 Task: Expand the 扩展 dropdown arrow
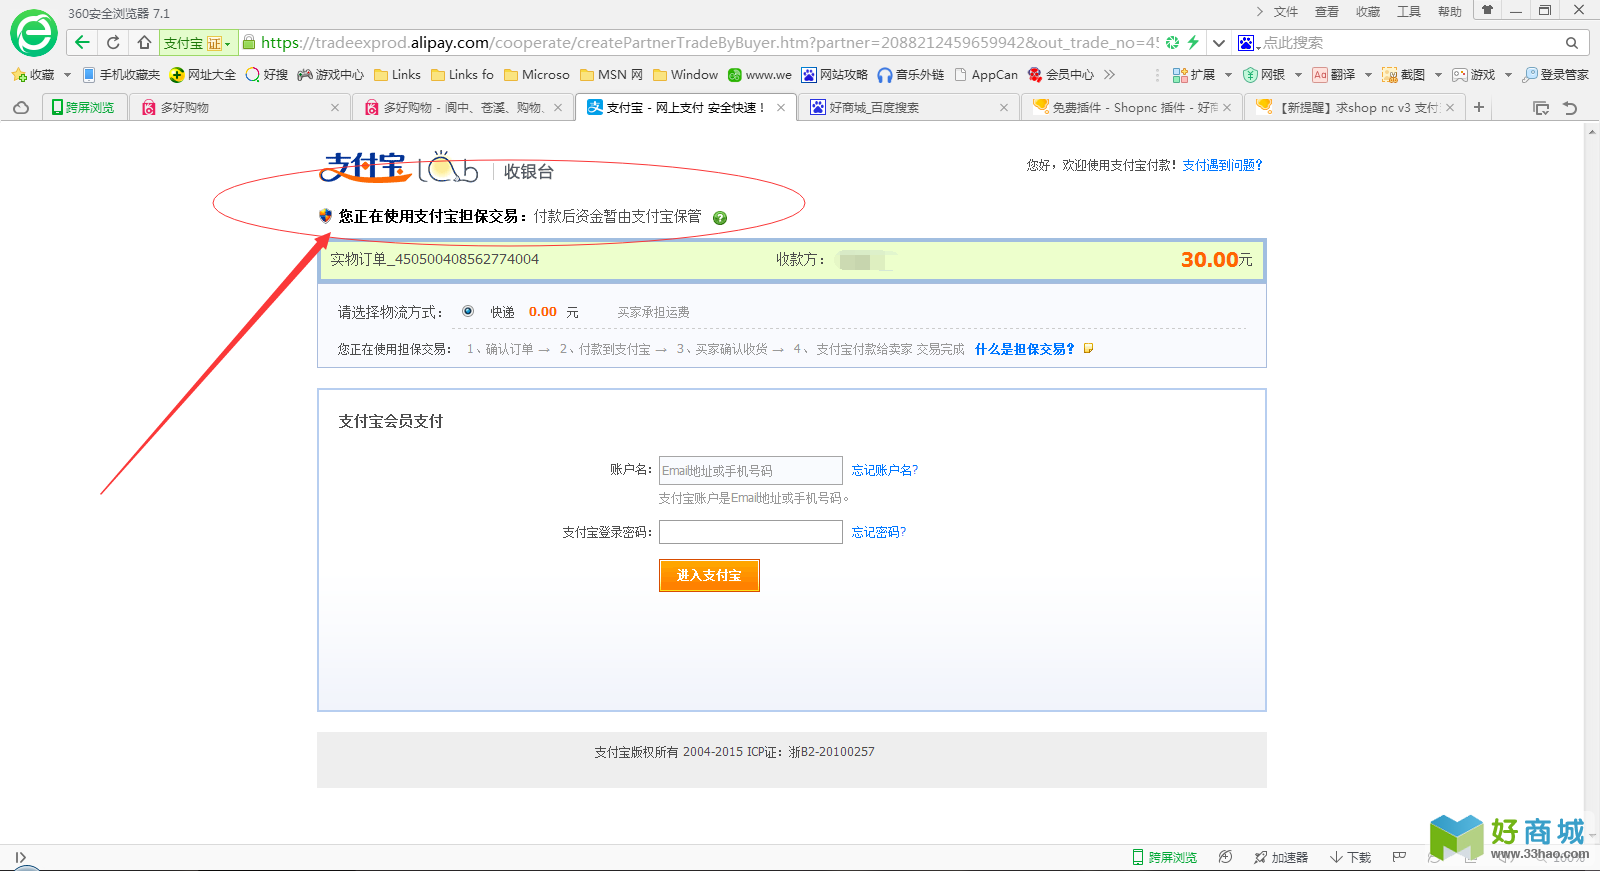[1228, 75]
